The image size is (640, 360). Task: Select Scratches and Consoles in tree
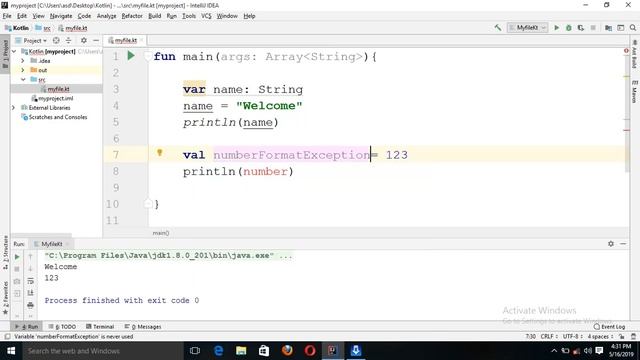coord(57,117)
